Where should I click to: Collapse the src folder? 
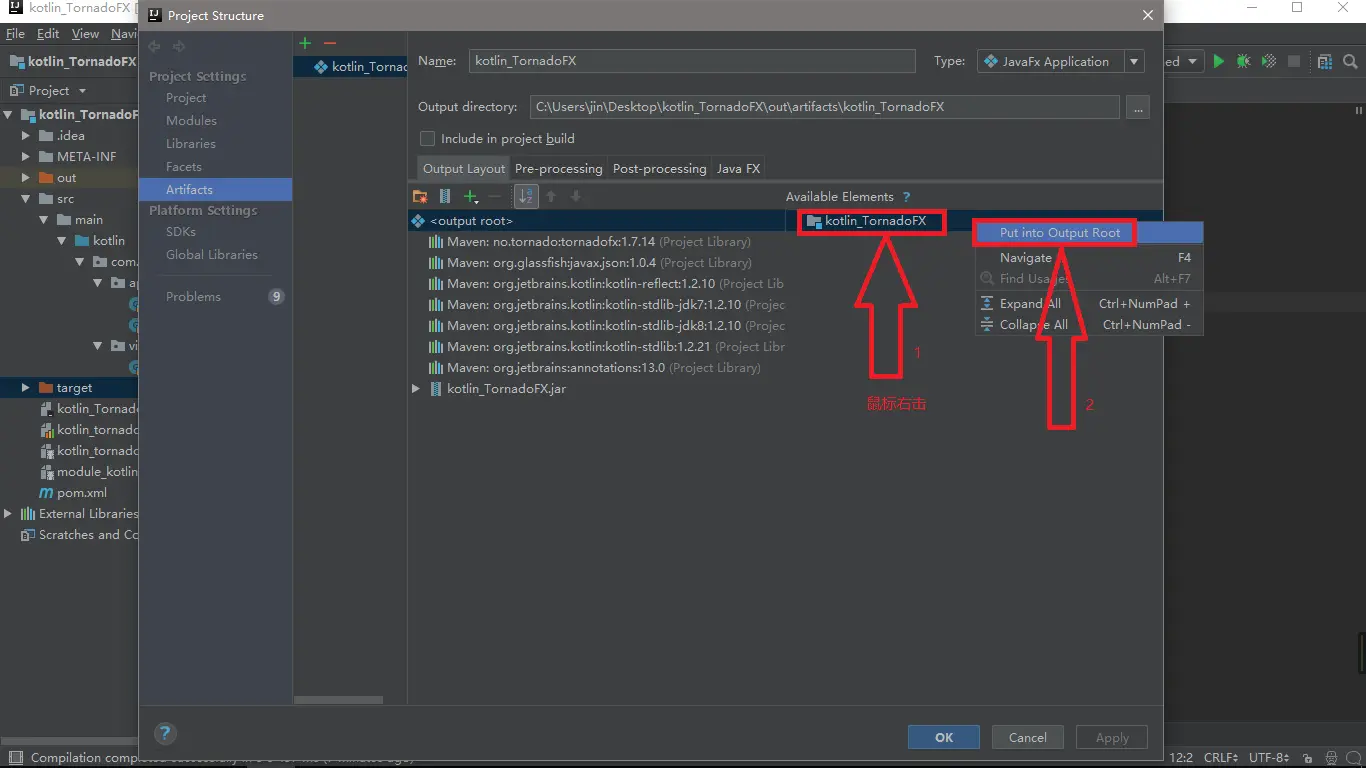point(27,199)
